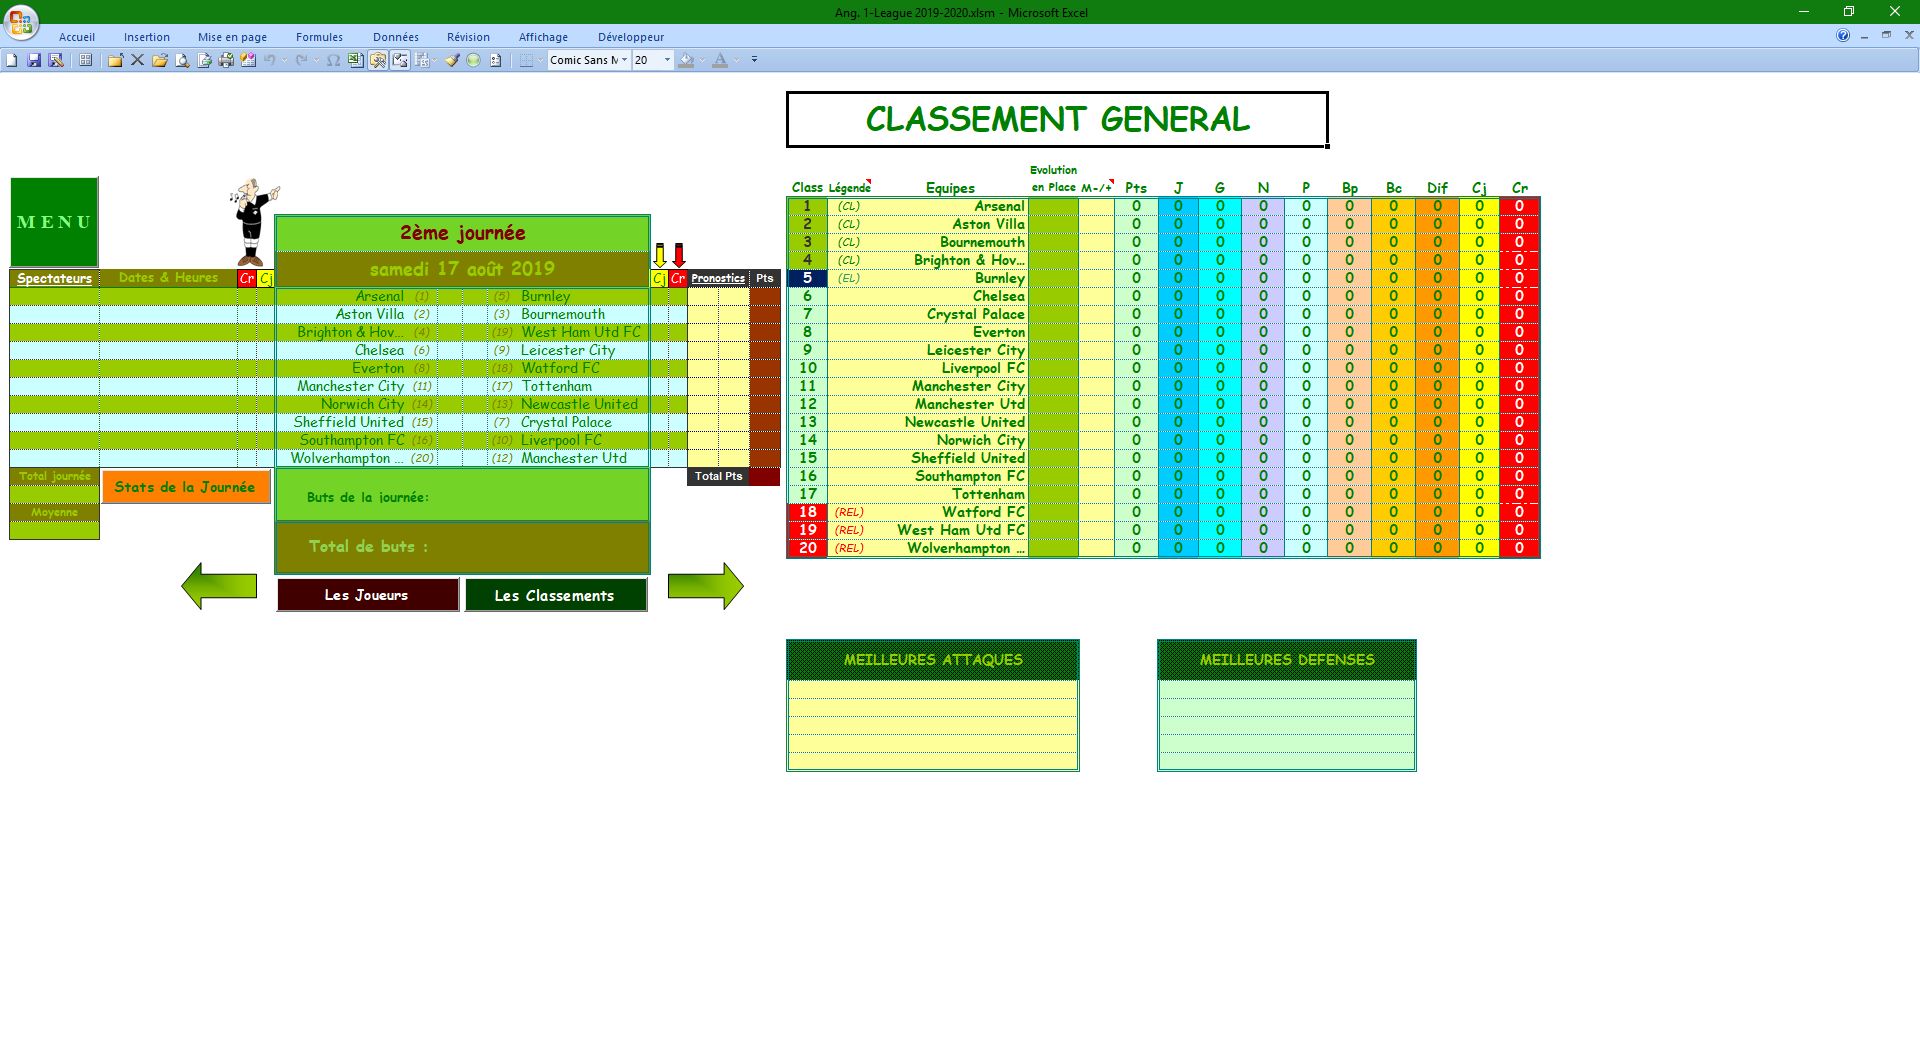The width and height of the screenshot is (1920, 1040).
Task: Open the Formules ribbon tab
Action: pos(319,37)
